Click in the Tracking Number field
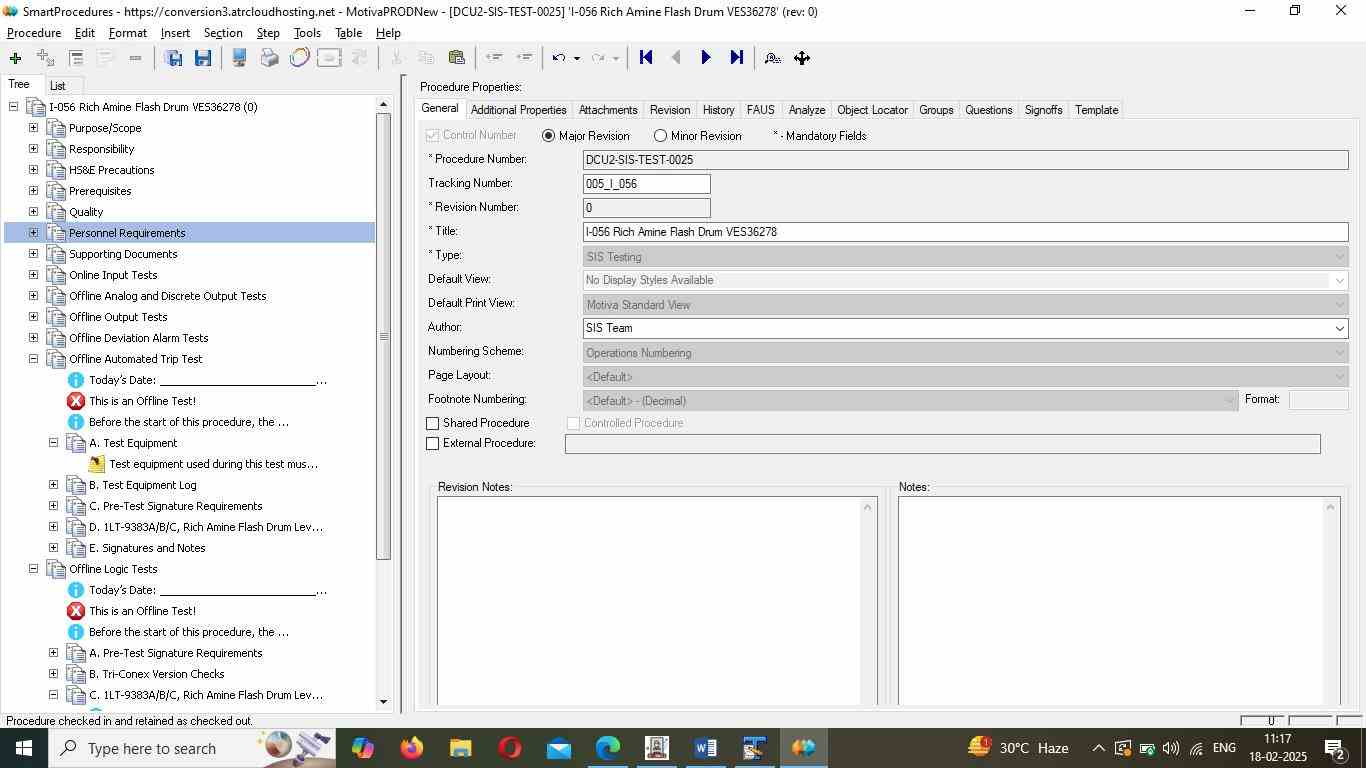This screenshot has height=768, width=1366. pos(646,184)
